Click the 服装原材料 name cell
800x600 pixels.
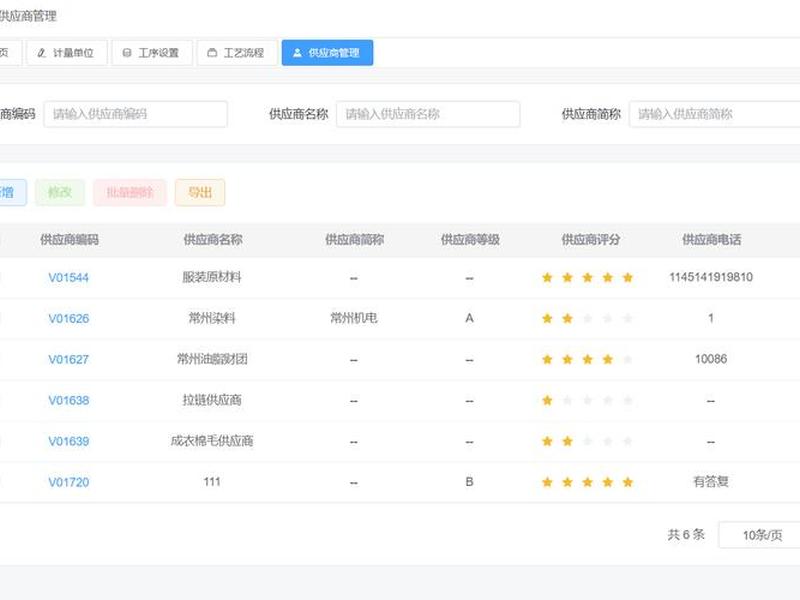coord(212,277)
